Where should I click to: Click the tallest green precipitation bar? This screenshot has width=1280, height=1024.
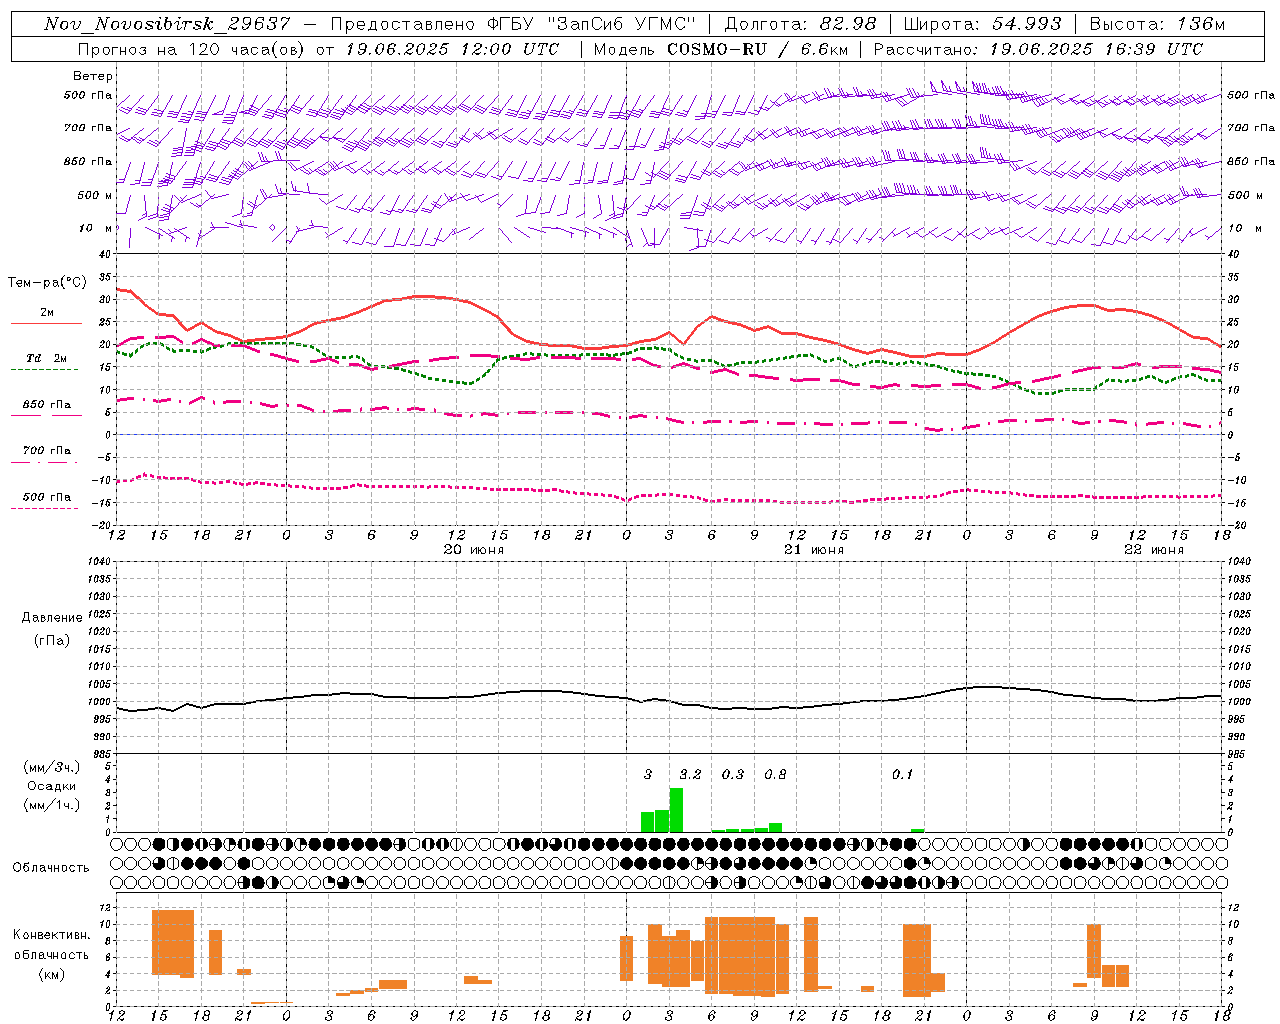[676, 810]
